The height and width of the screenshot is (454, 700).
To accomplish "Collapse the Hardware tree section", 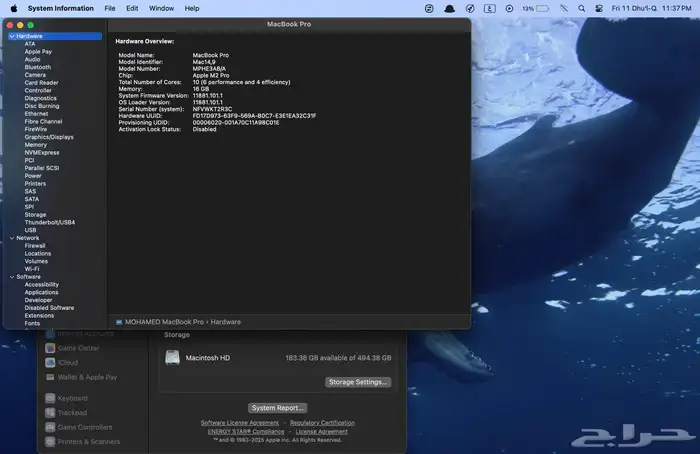I will (11, 36).
